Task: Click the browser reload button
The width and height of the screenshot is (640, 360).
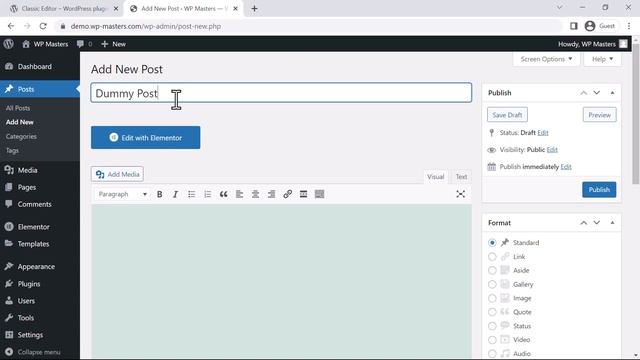Action: [43, 26]
